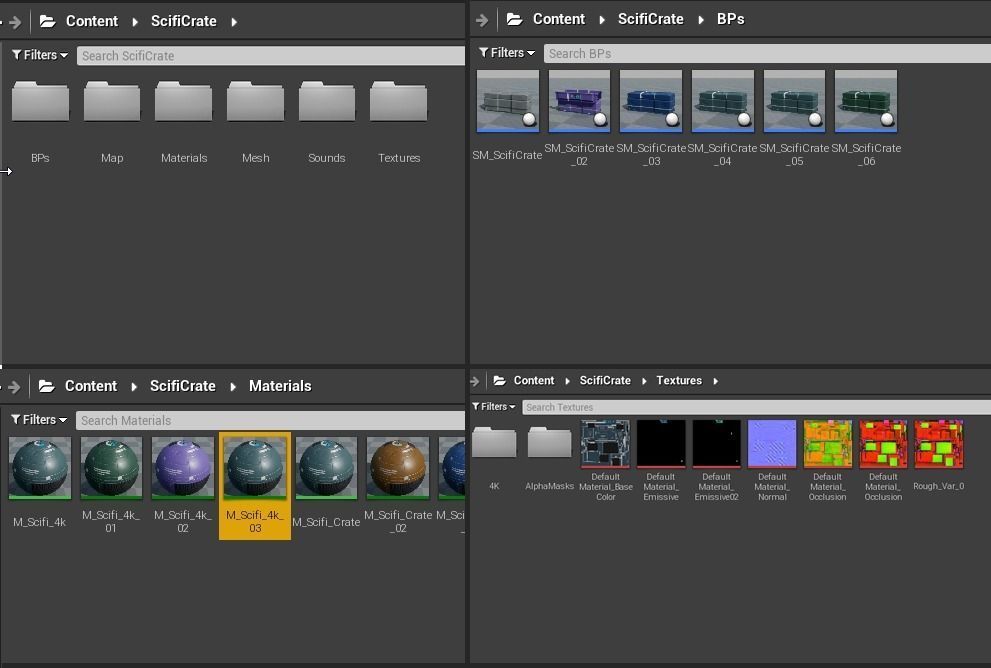Viewport: 991px width, 668px height.
Task: Click Content breadcrumb in Textures panel
Action: tap(533, 380)
